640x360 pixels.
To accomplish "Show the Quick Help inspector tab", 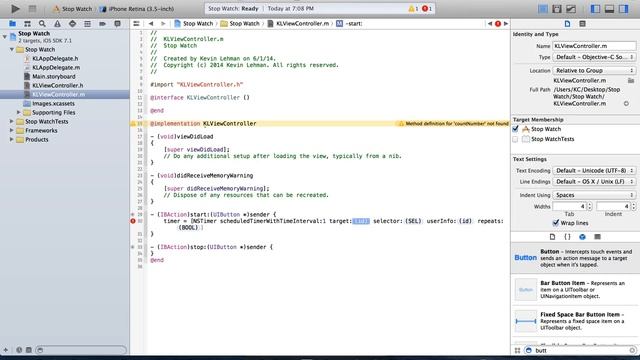I will pyautogui.click(x=582, y=24).
